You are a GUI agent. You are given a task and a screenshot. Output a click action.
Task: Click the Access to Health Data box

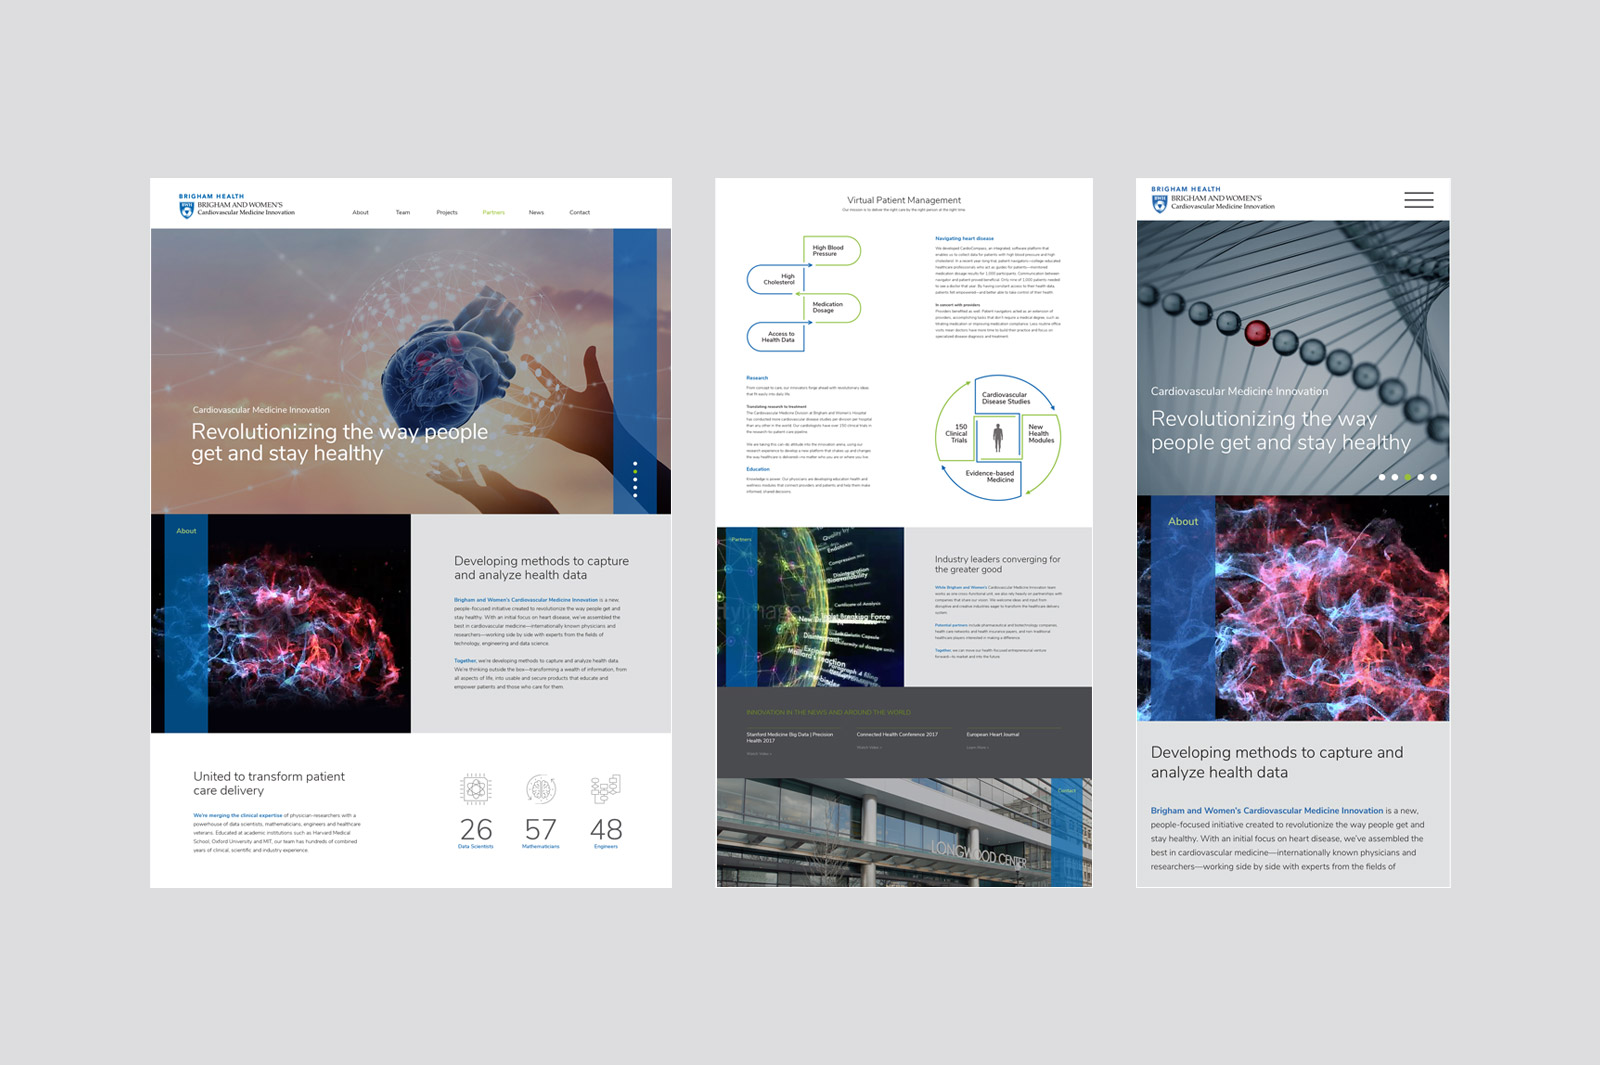777,337
